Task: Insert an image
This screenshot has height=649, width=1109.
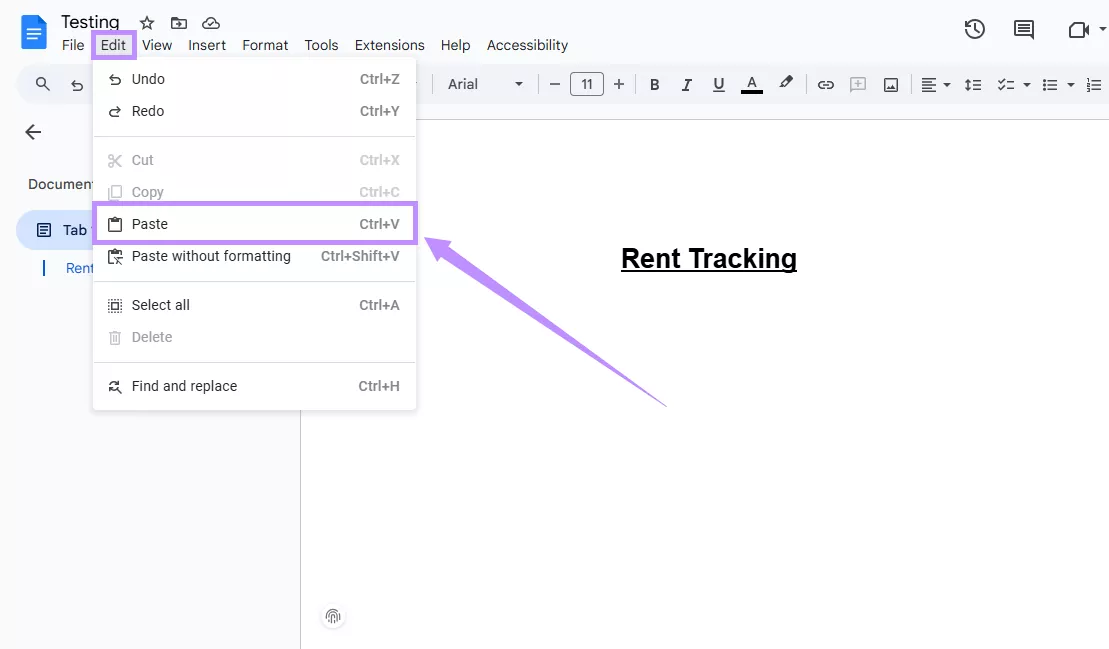Action: coord(890,84)
